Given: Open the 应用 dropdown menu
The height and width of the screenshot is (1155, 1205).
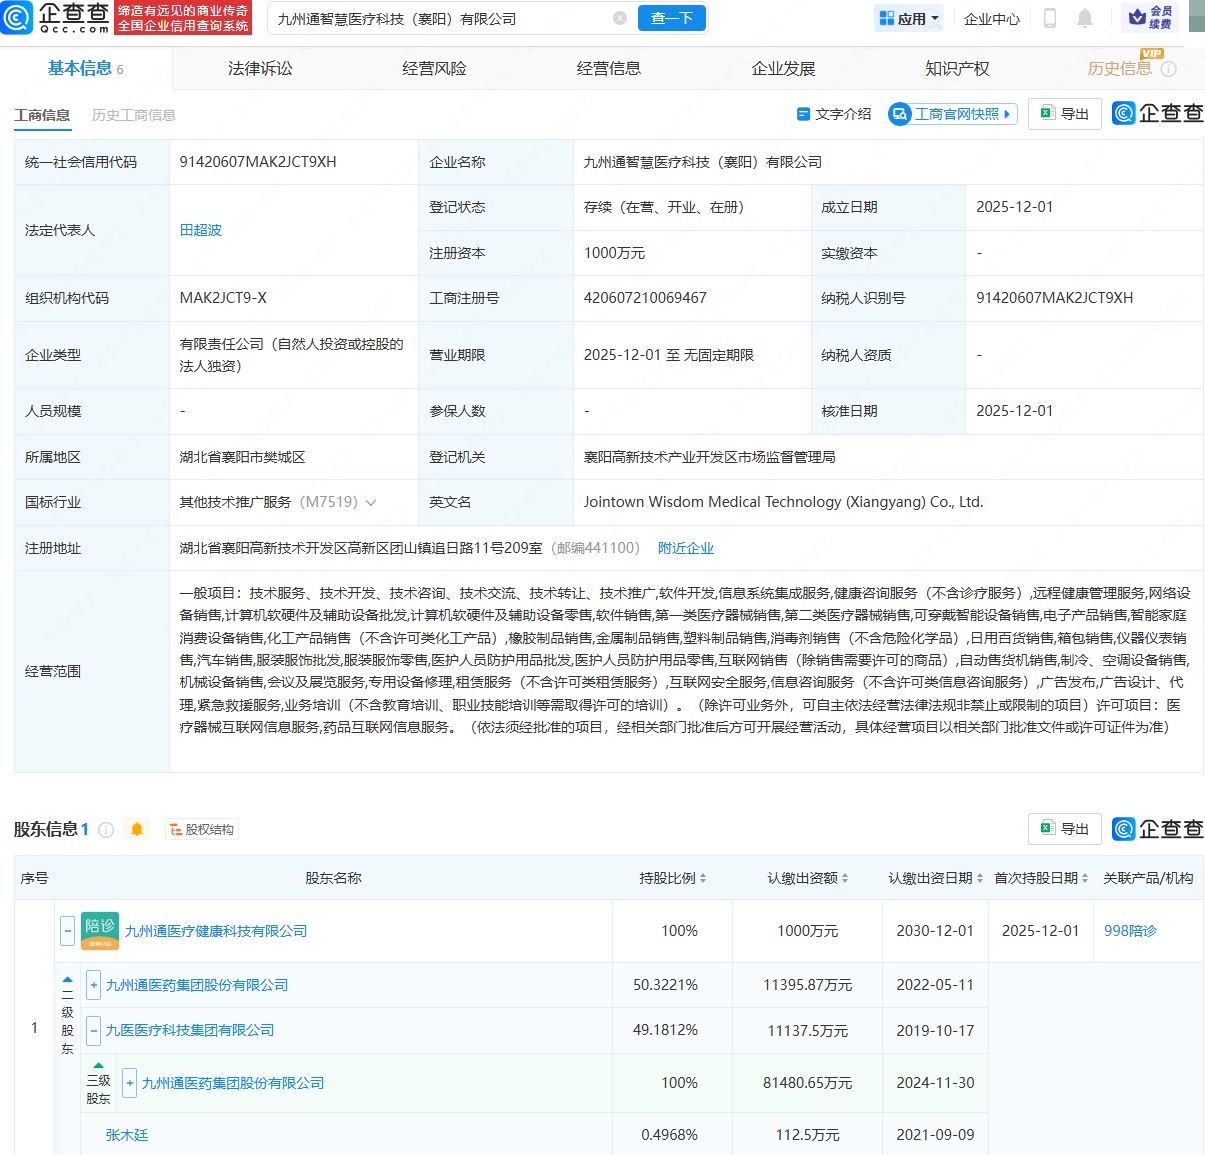Looking at the screenshot, I should click(909, 18).
